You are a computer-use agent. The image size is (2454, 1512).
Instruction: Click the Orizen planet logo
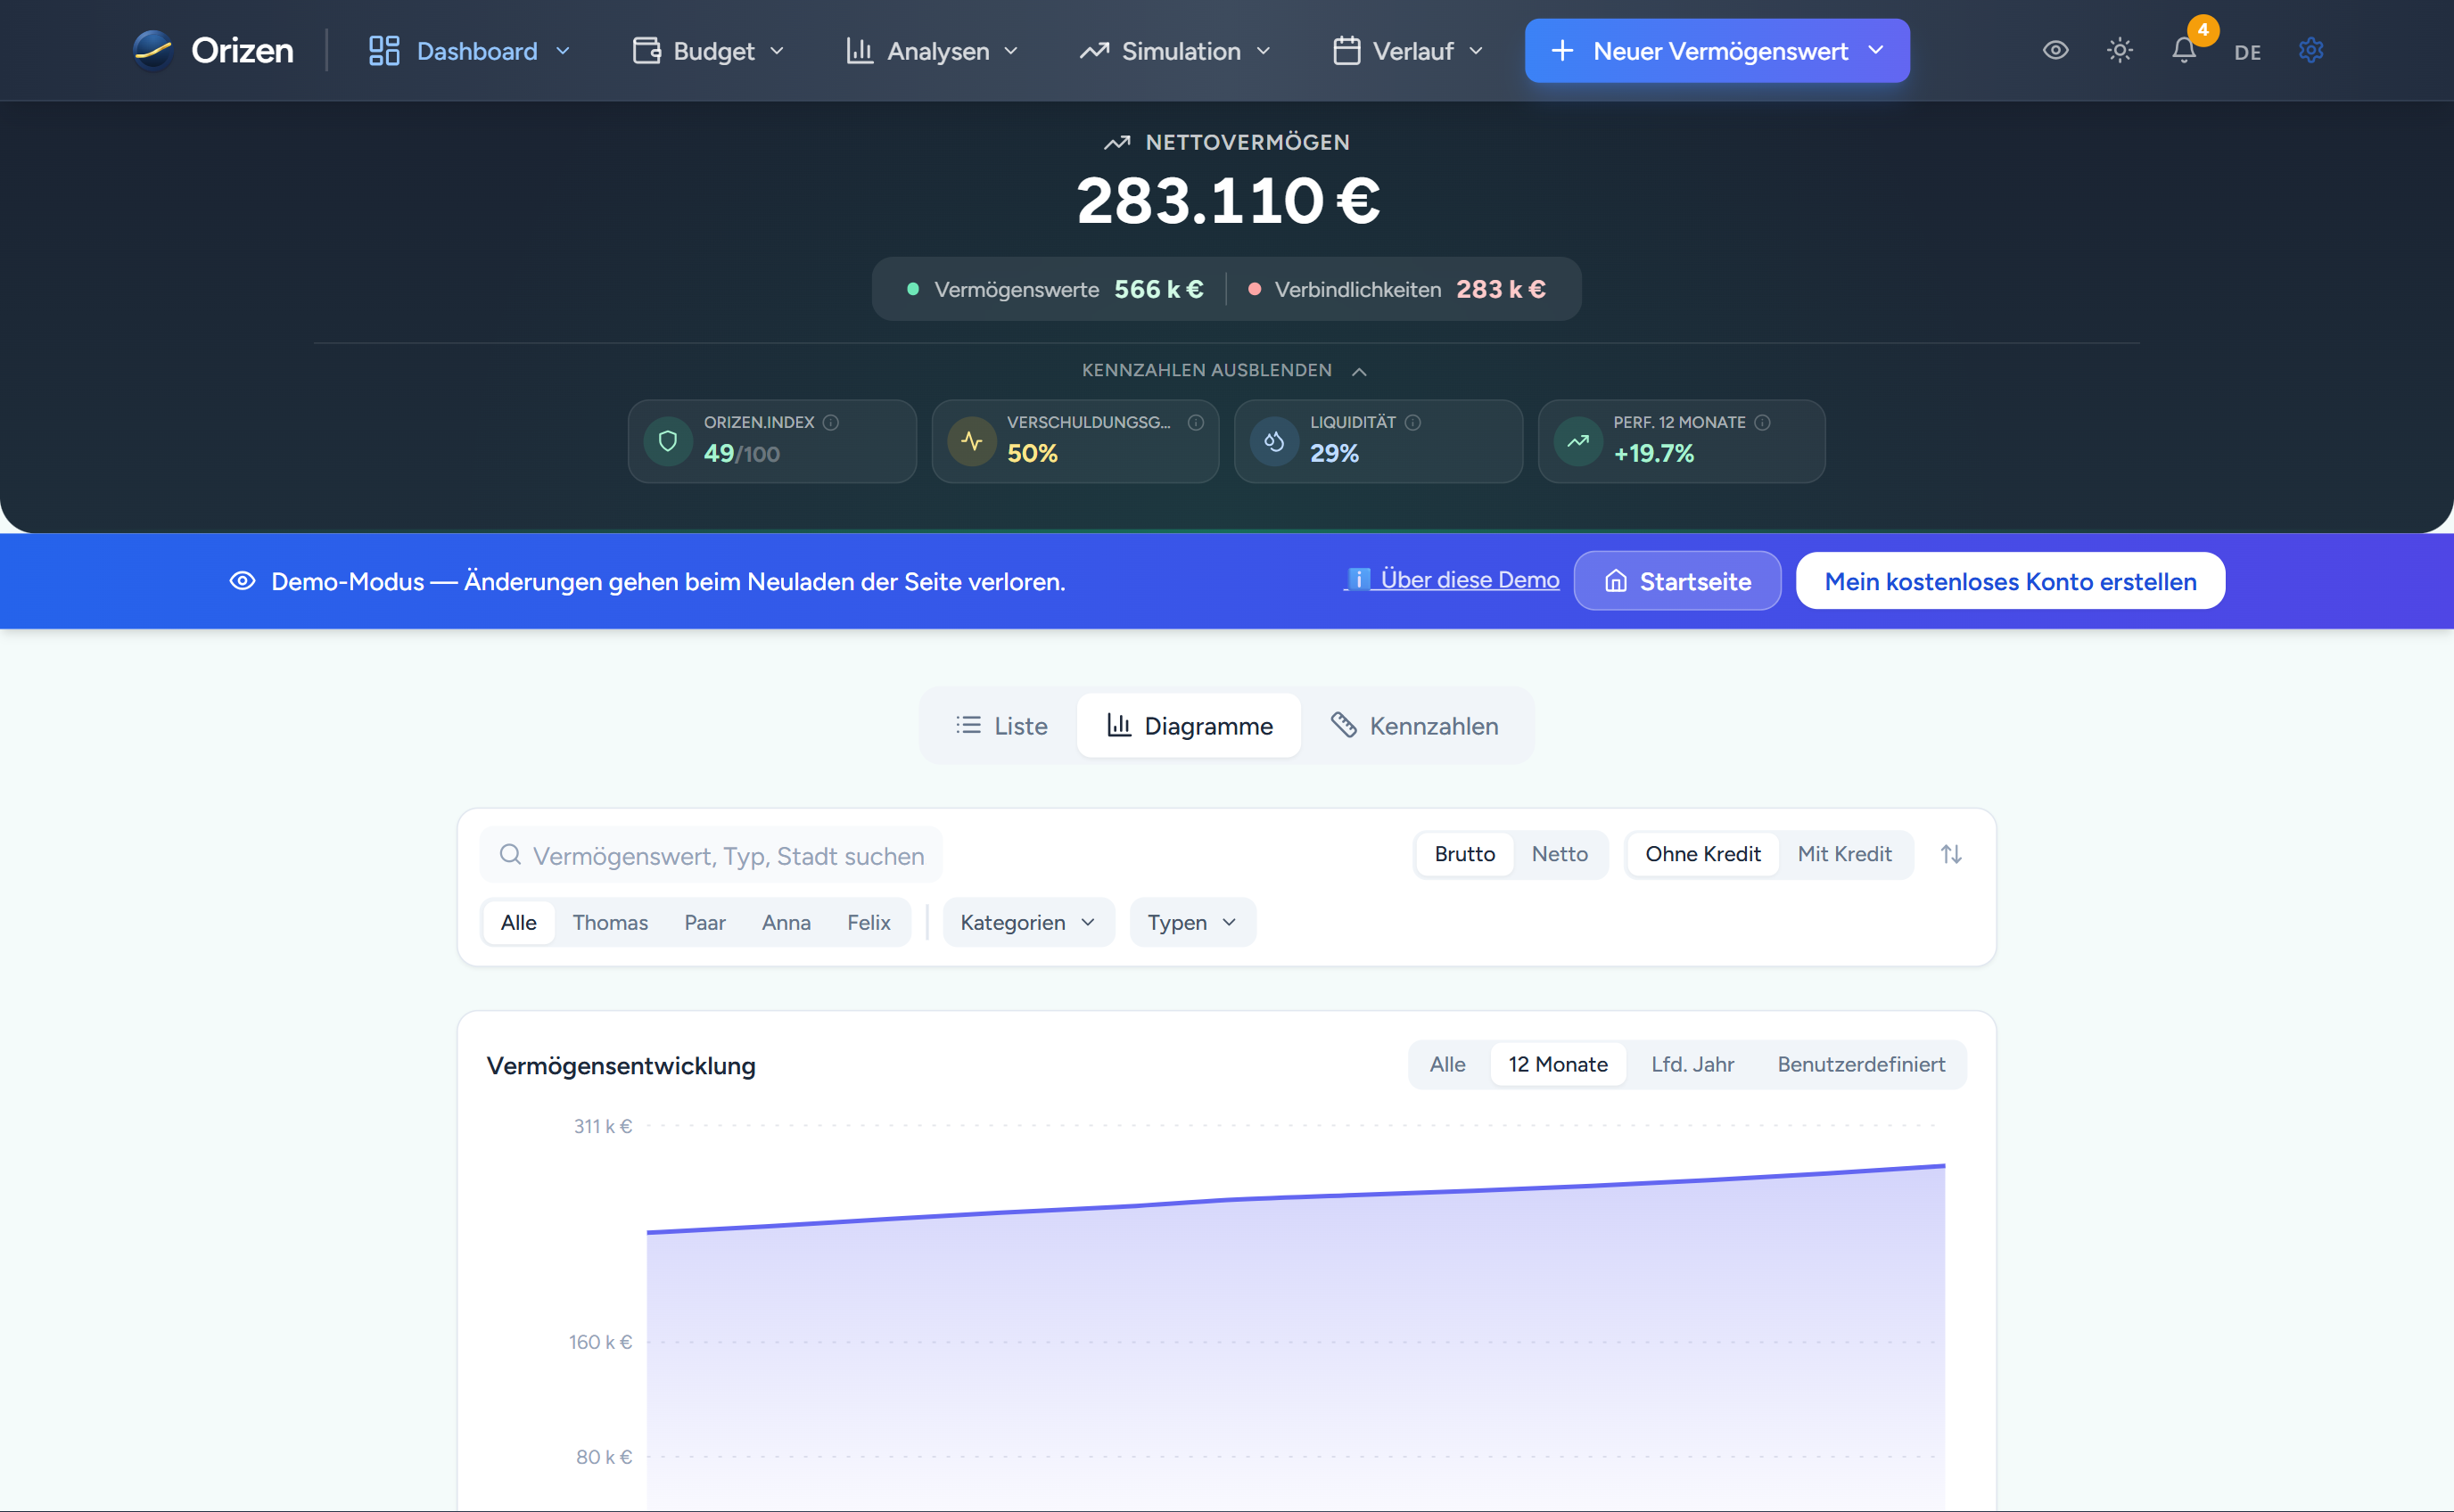pos(153,50)
